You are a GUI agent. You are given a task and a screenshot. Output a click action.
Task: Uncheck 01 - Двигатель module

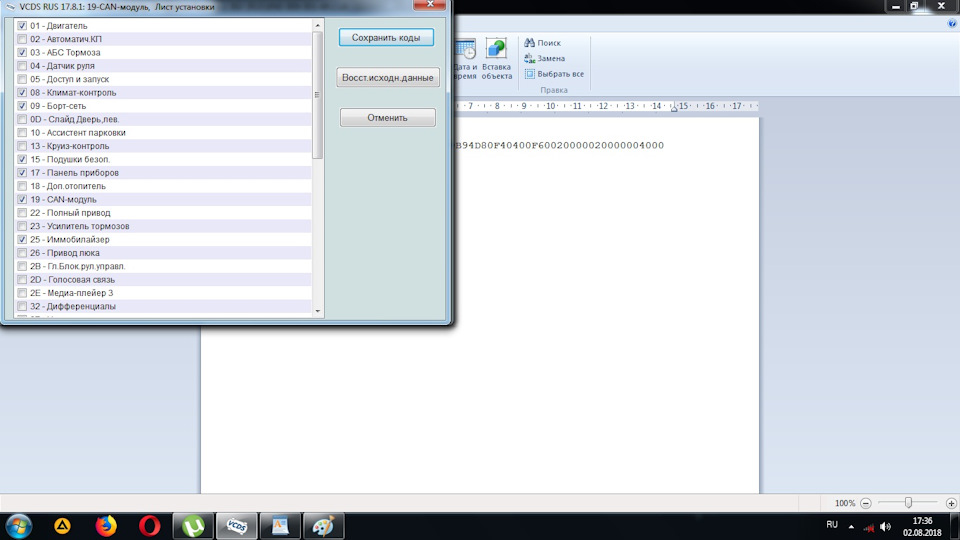tap(22, 26)
